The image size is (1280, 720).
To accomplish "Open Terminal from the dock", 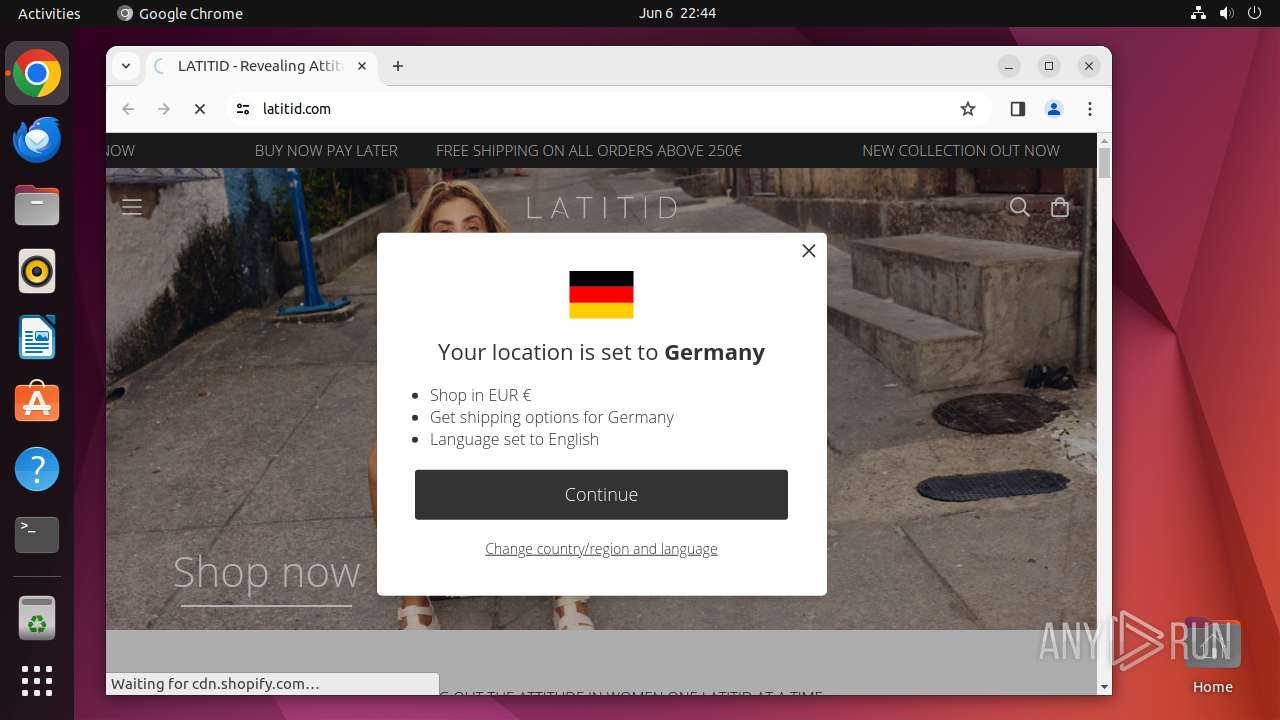I will pos(37,535).
